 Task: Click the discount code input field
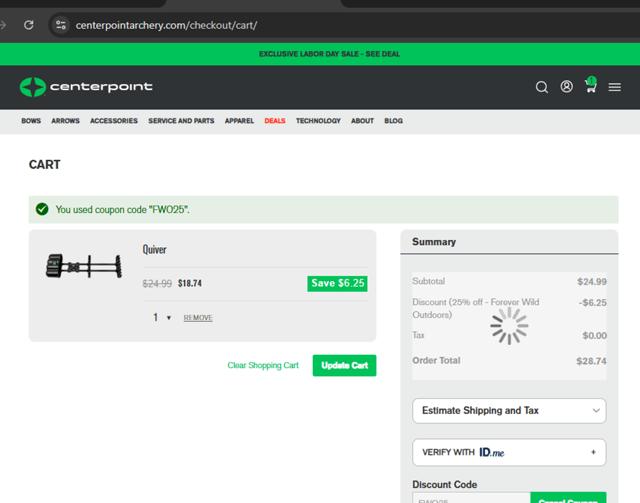[x=471, y=498]
